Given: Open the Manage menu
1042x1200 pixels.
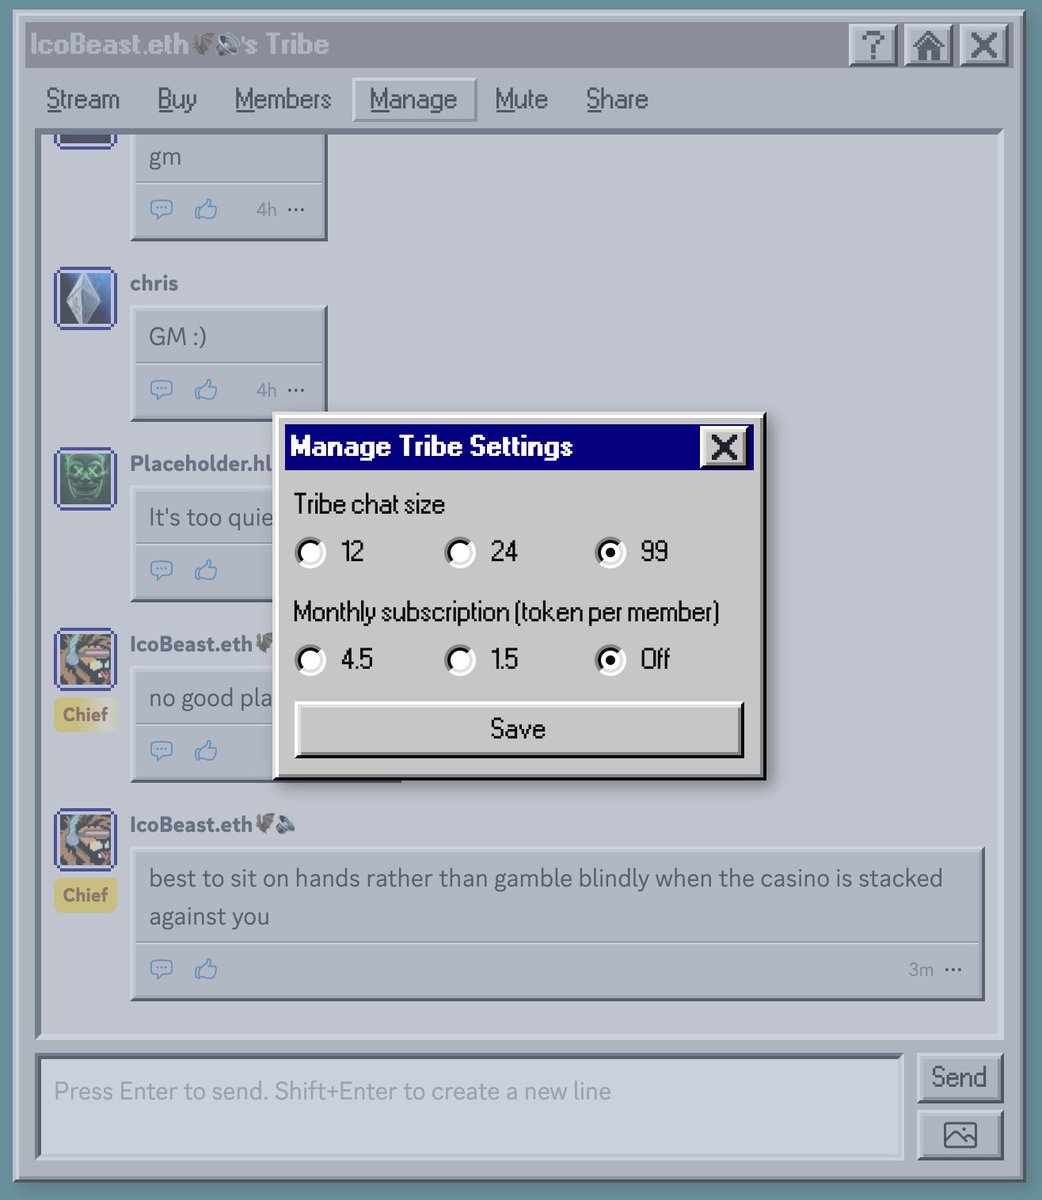Looking at the screenshot, I should [413, 99].
